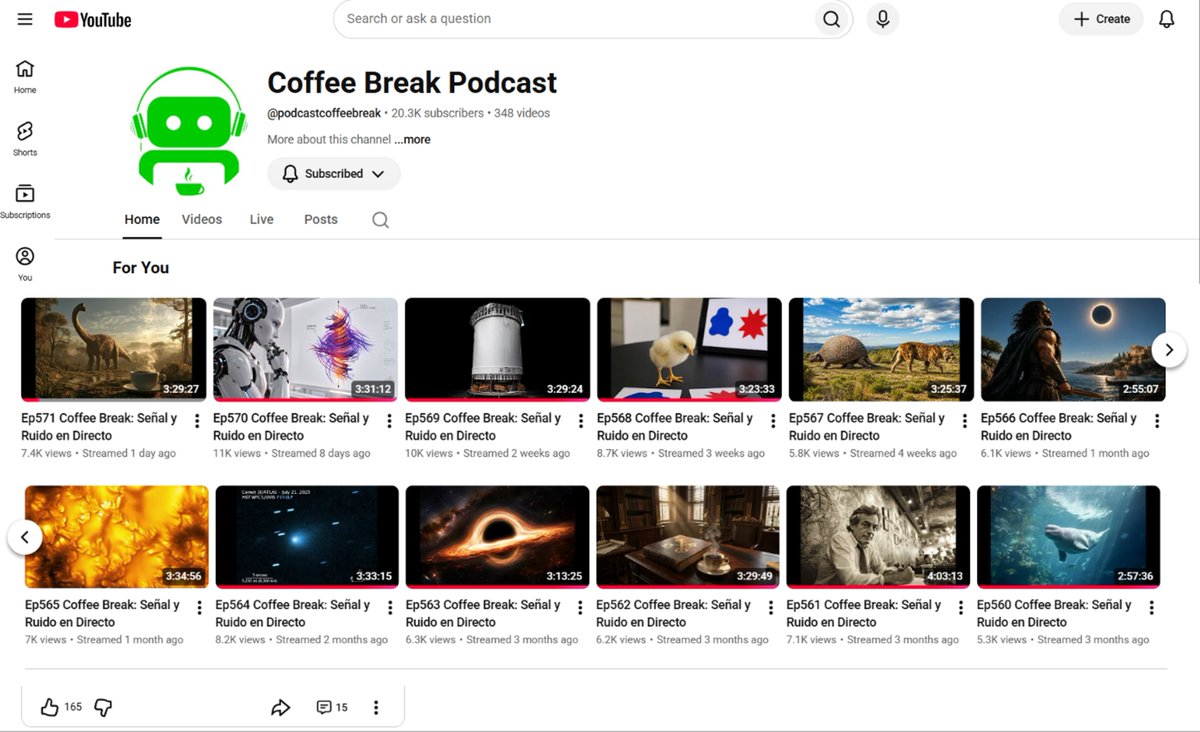Dislike the post below the shelf
1200x732 pixels.
[103, 707]
